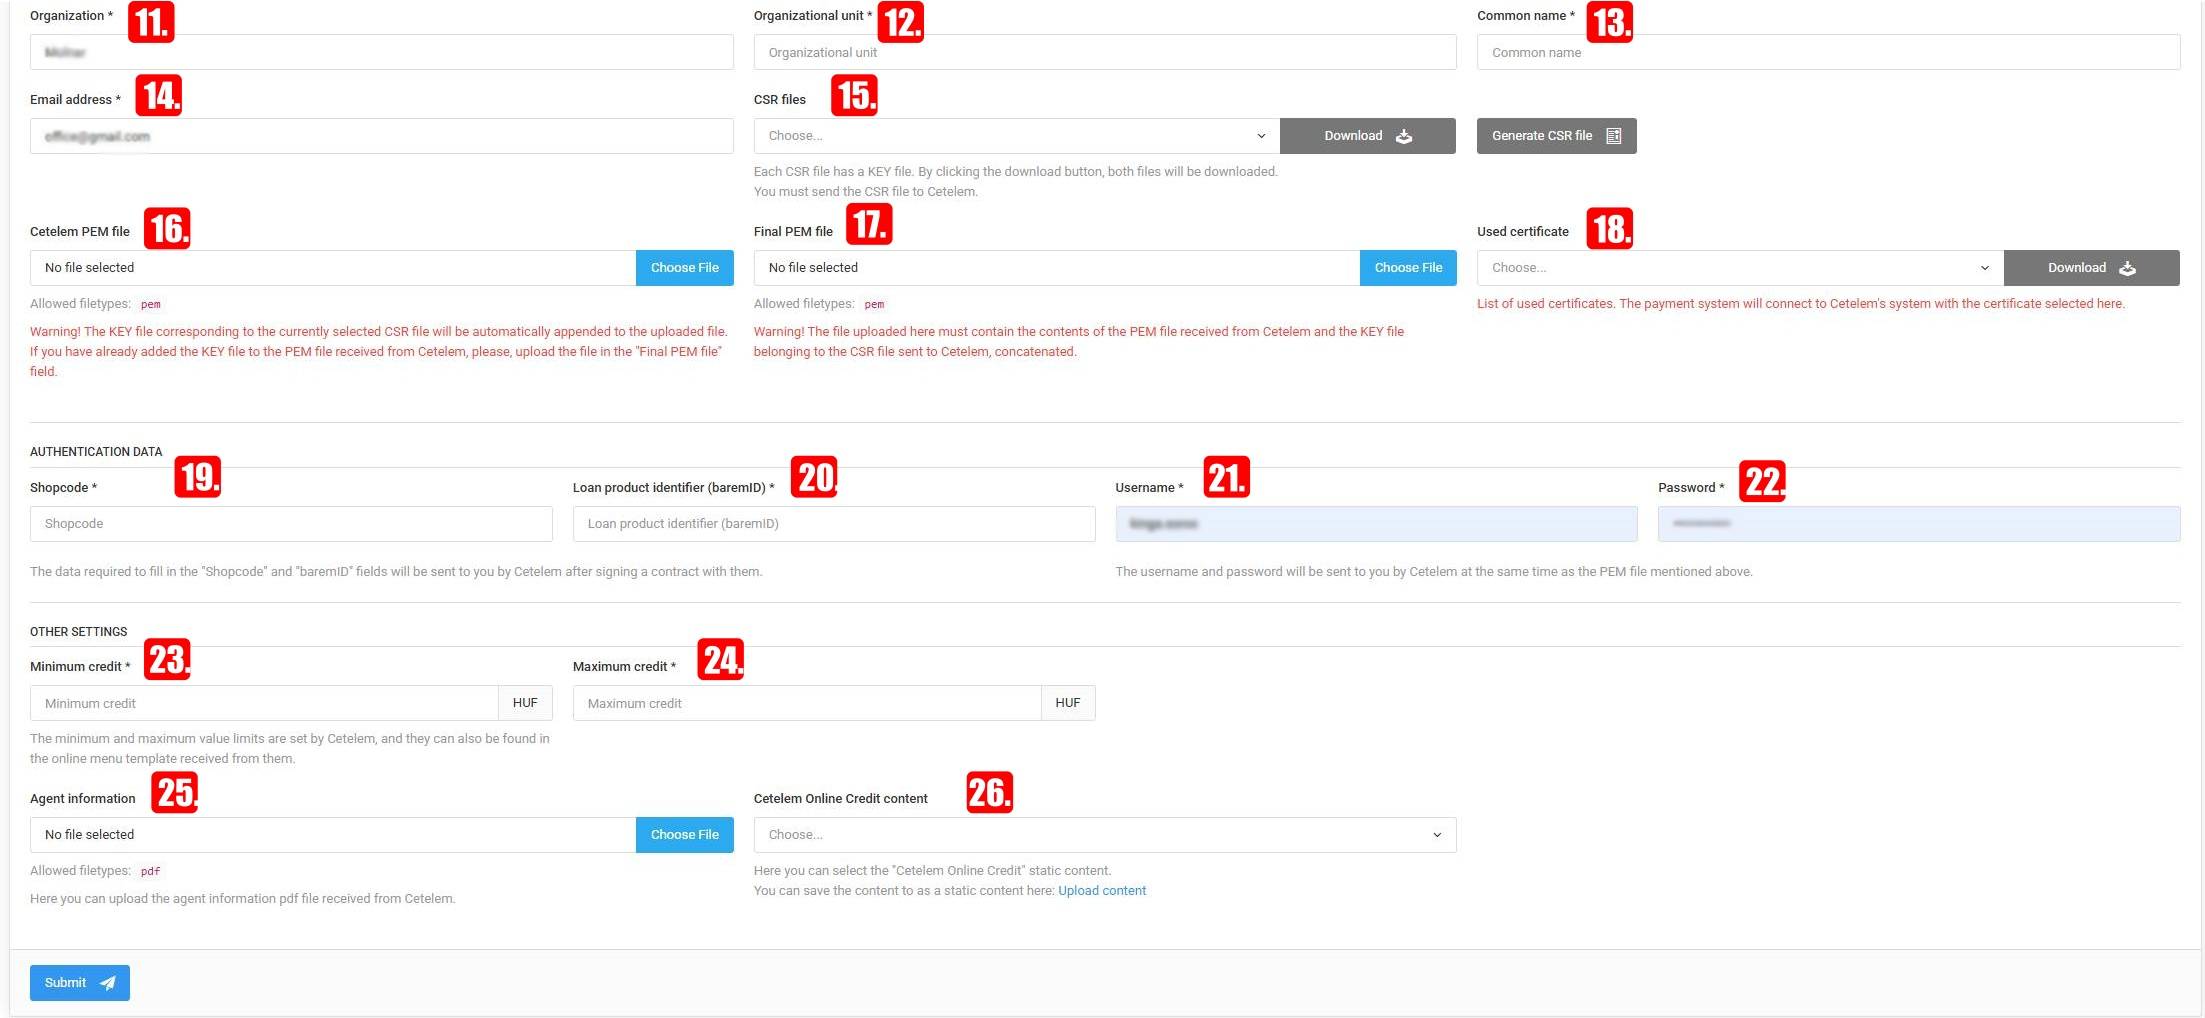The width and height of the screenshot is (2205, 1018).
Task: Choose a file for Agent information
Action: [684, 835]
